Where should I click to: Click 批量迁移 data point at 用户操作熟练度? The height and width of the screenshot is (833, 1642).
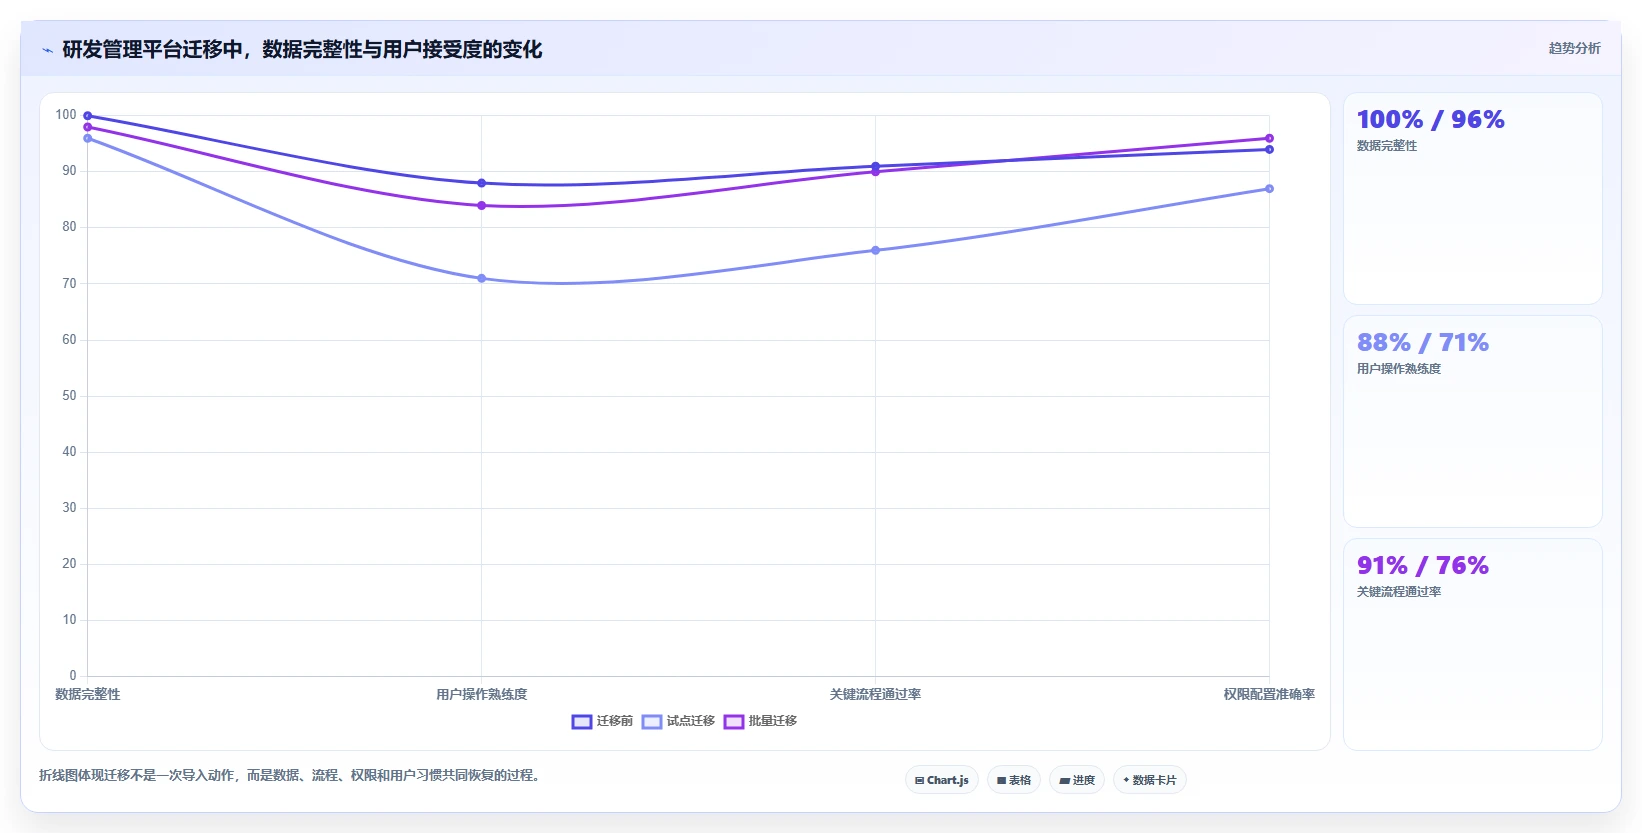point(482,206)
